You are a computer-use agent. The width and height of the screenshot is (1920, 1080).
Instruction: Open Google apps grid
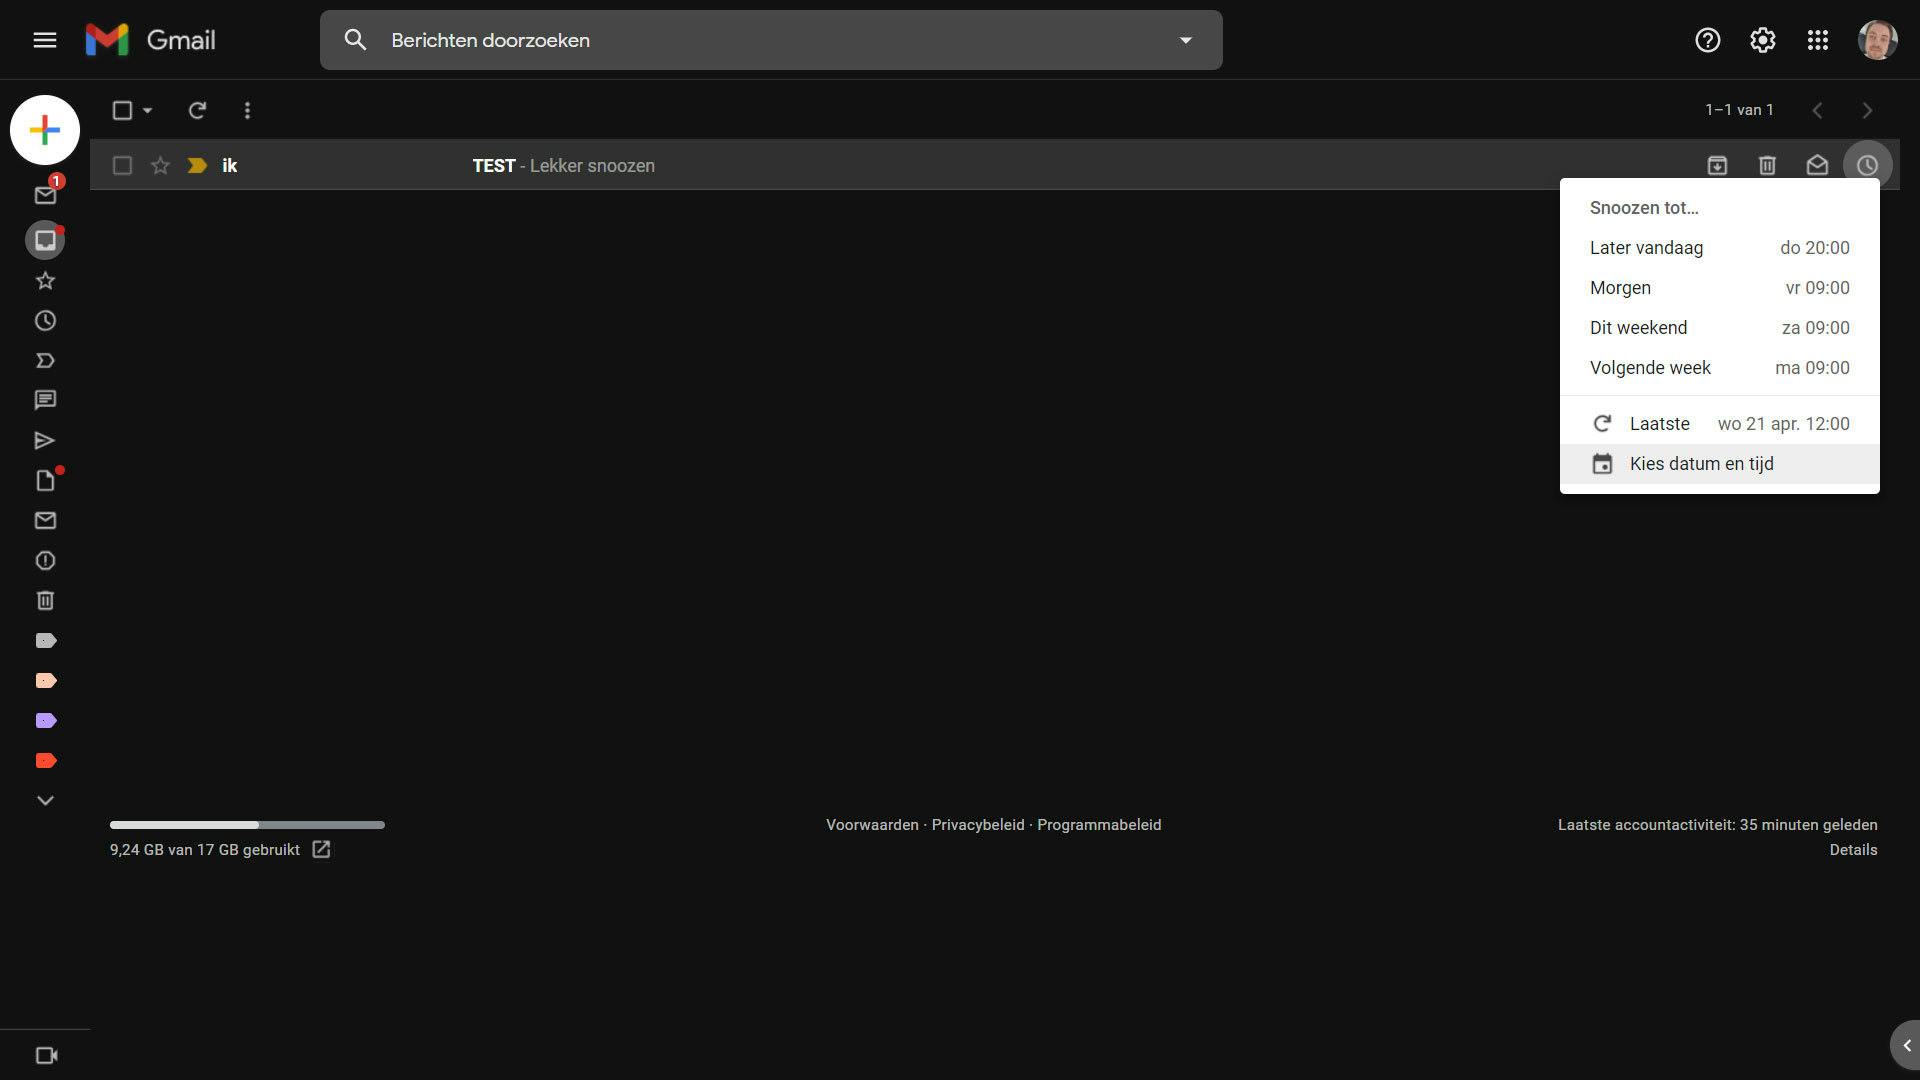coord(1817,40)
